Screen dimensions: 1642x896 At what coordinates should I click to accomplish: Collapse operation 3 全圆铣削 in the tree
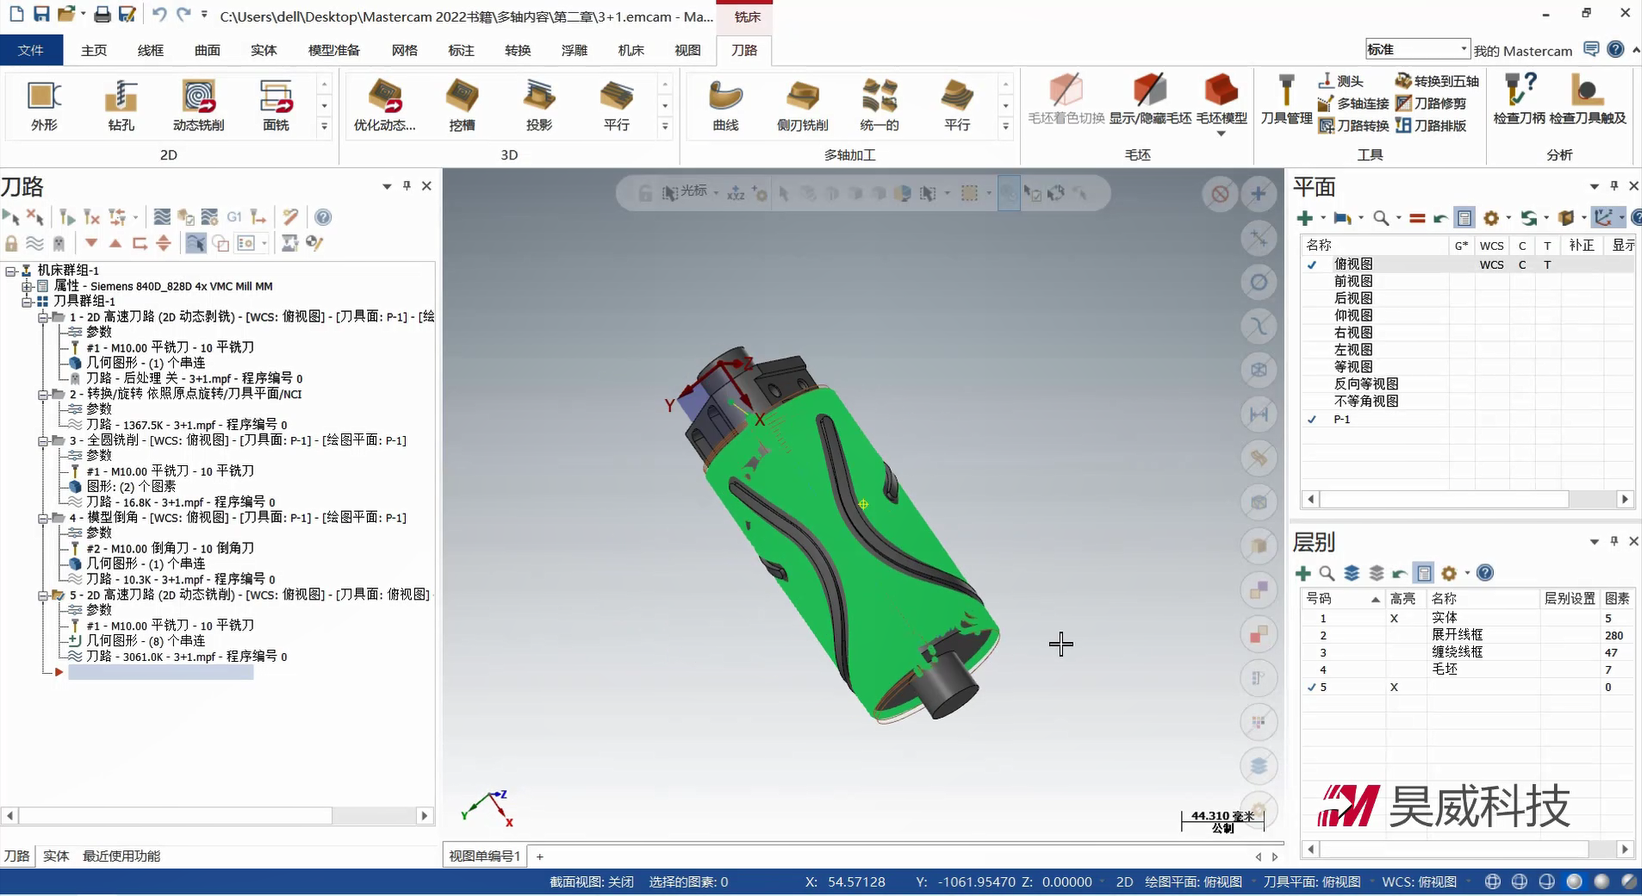pyautogui.click(x=43, y=440)
